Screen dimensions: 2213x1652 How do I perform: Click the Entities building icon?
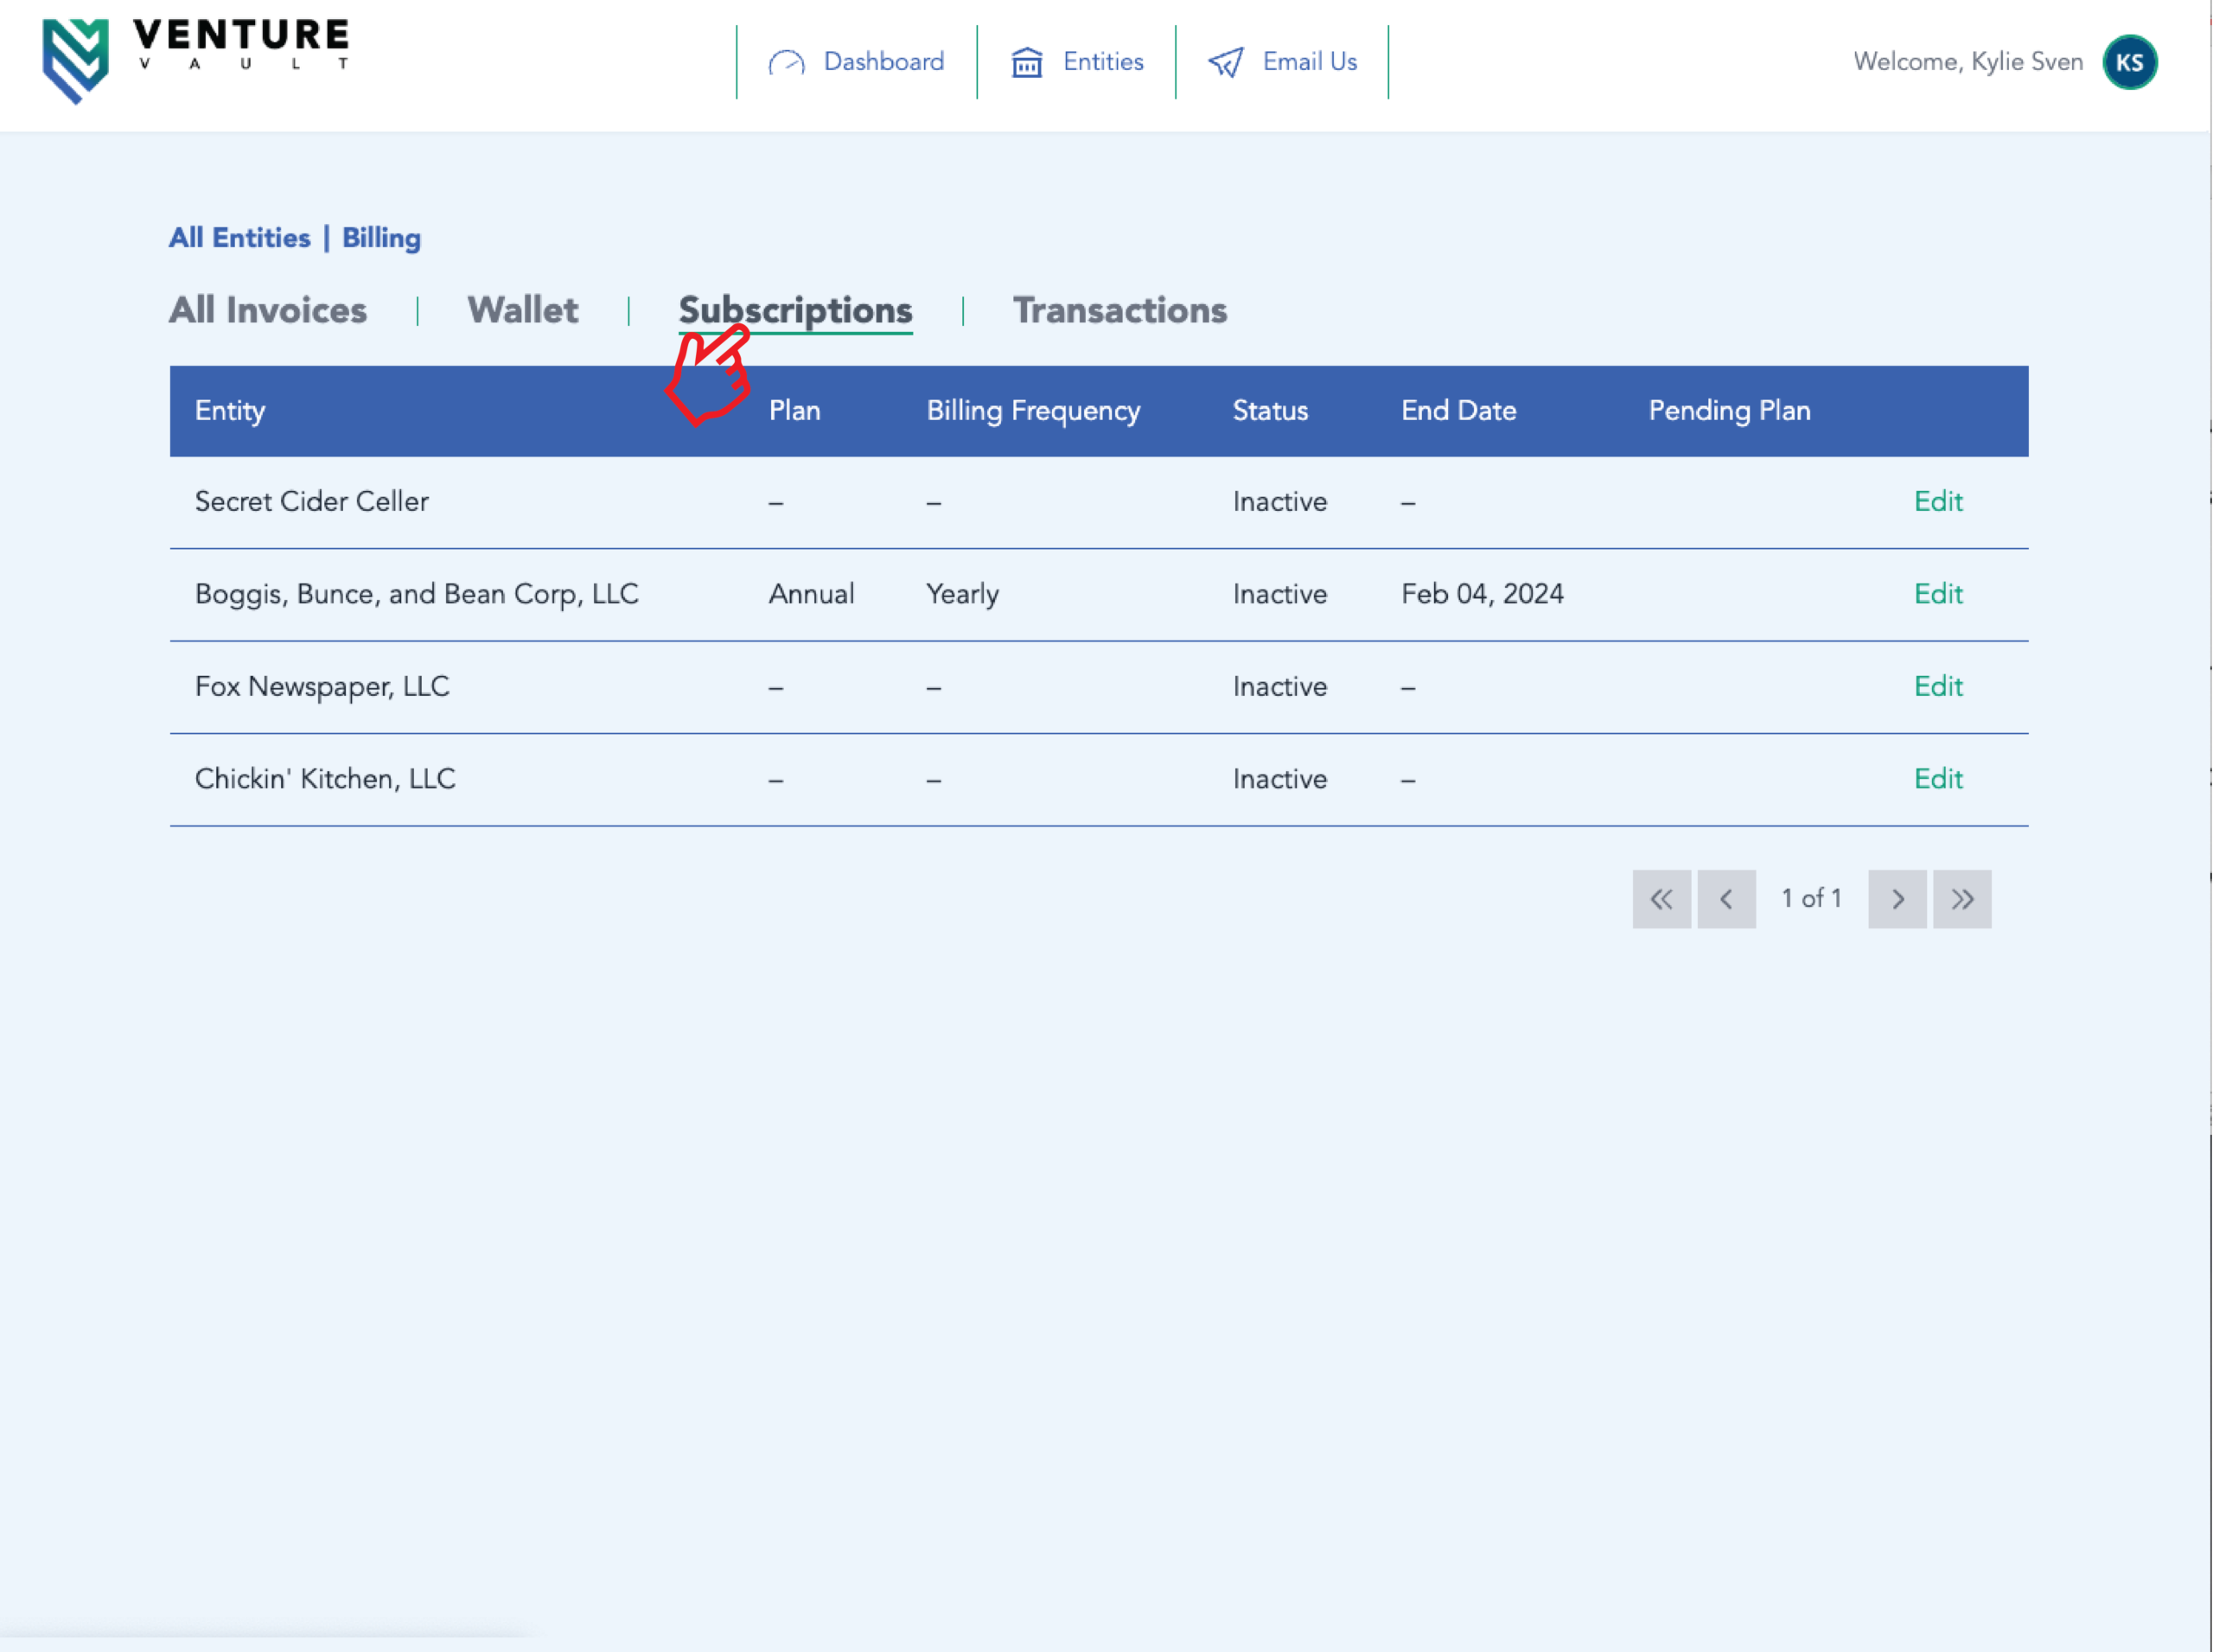tap(1027, 63)
